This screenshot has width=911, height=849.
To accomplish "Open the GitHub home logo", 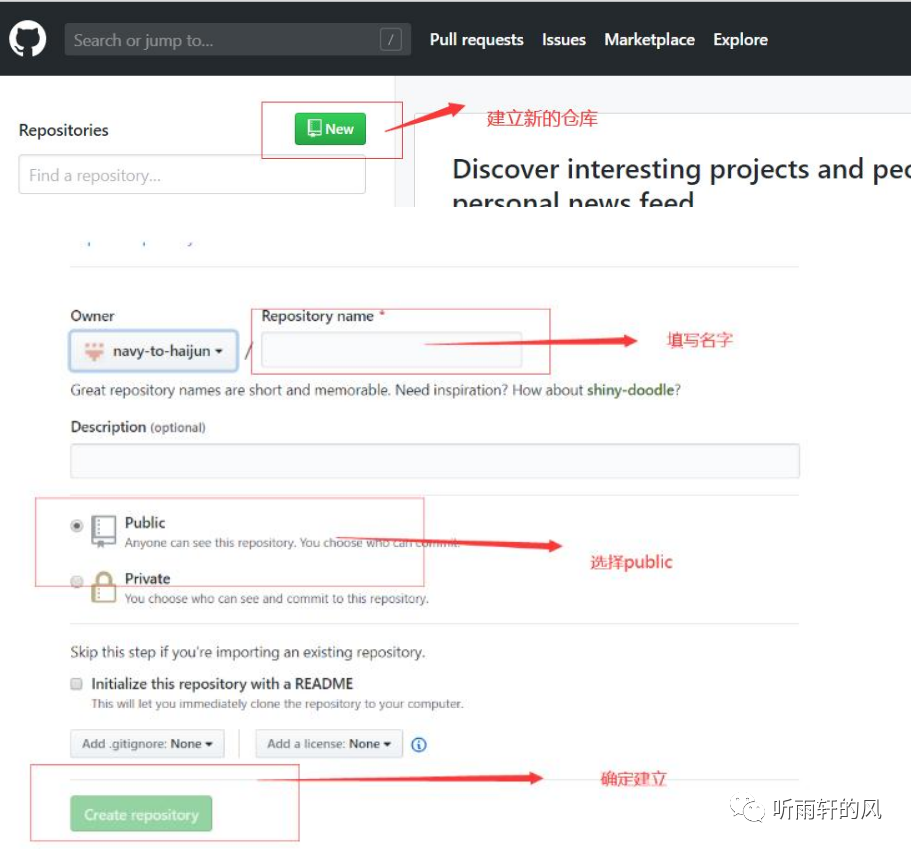I will click(x=27, y=39).
